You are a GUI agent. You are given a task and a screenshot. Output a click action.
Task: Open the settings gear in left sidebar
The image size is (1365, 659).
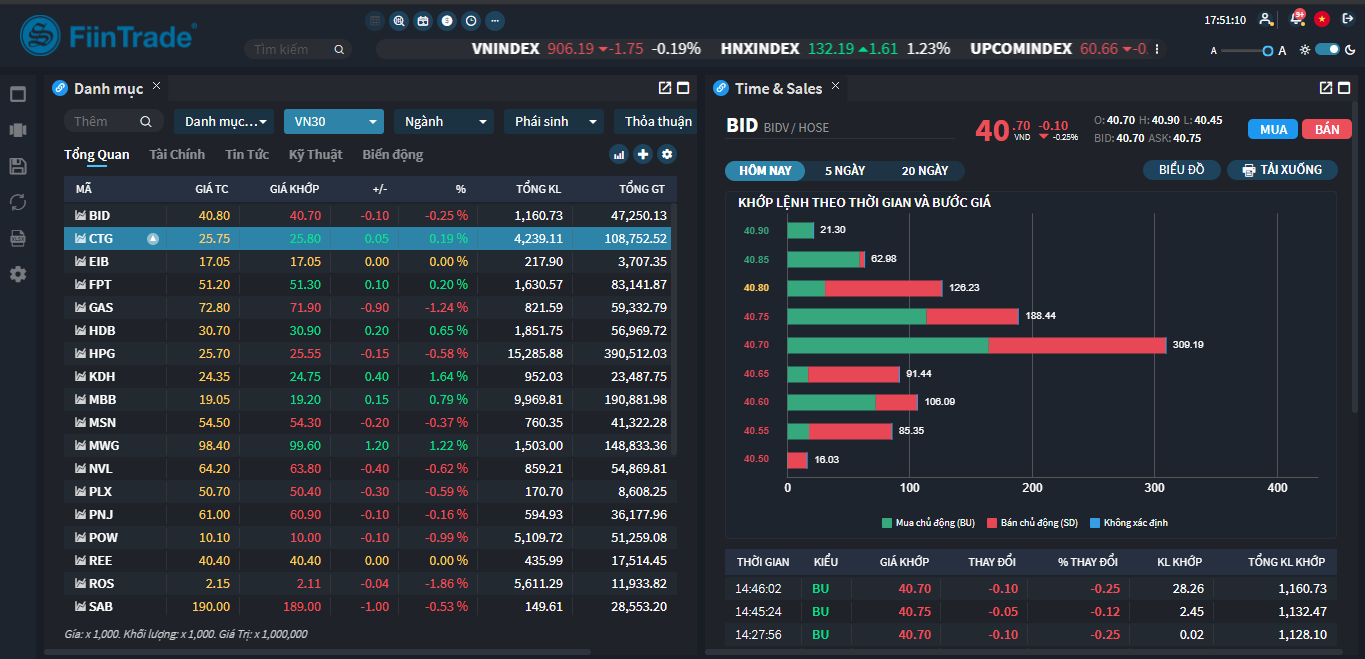(17, 273)
